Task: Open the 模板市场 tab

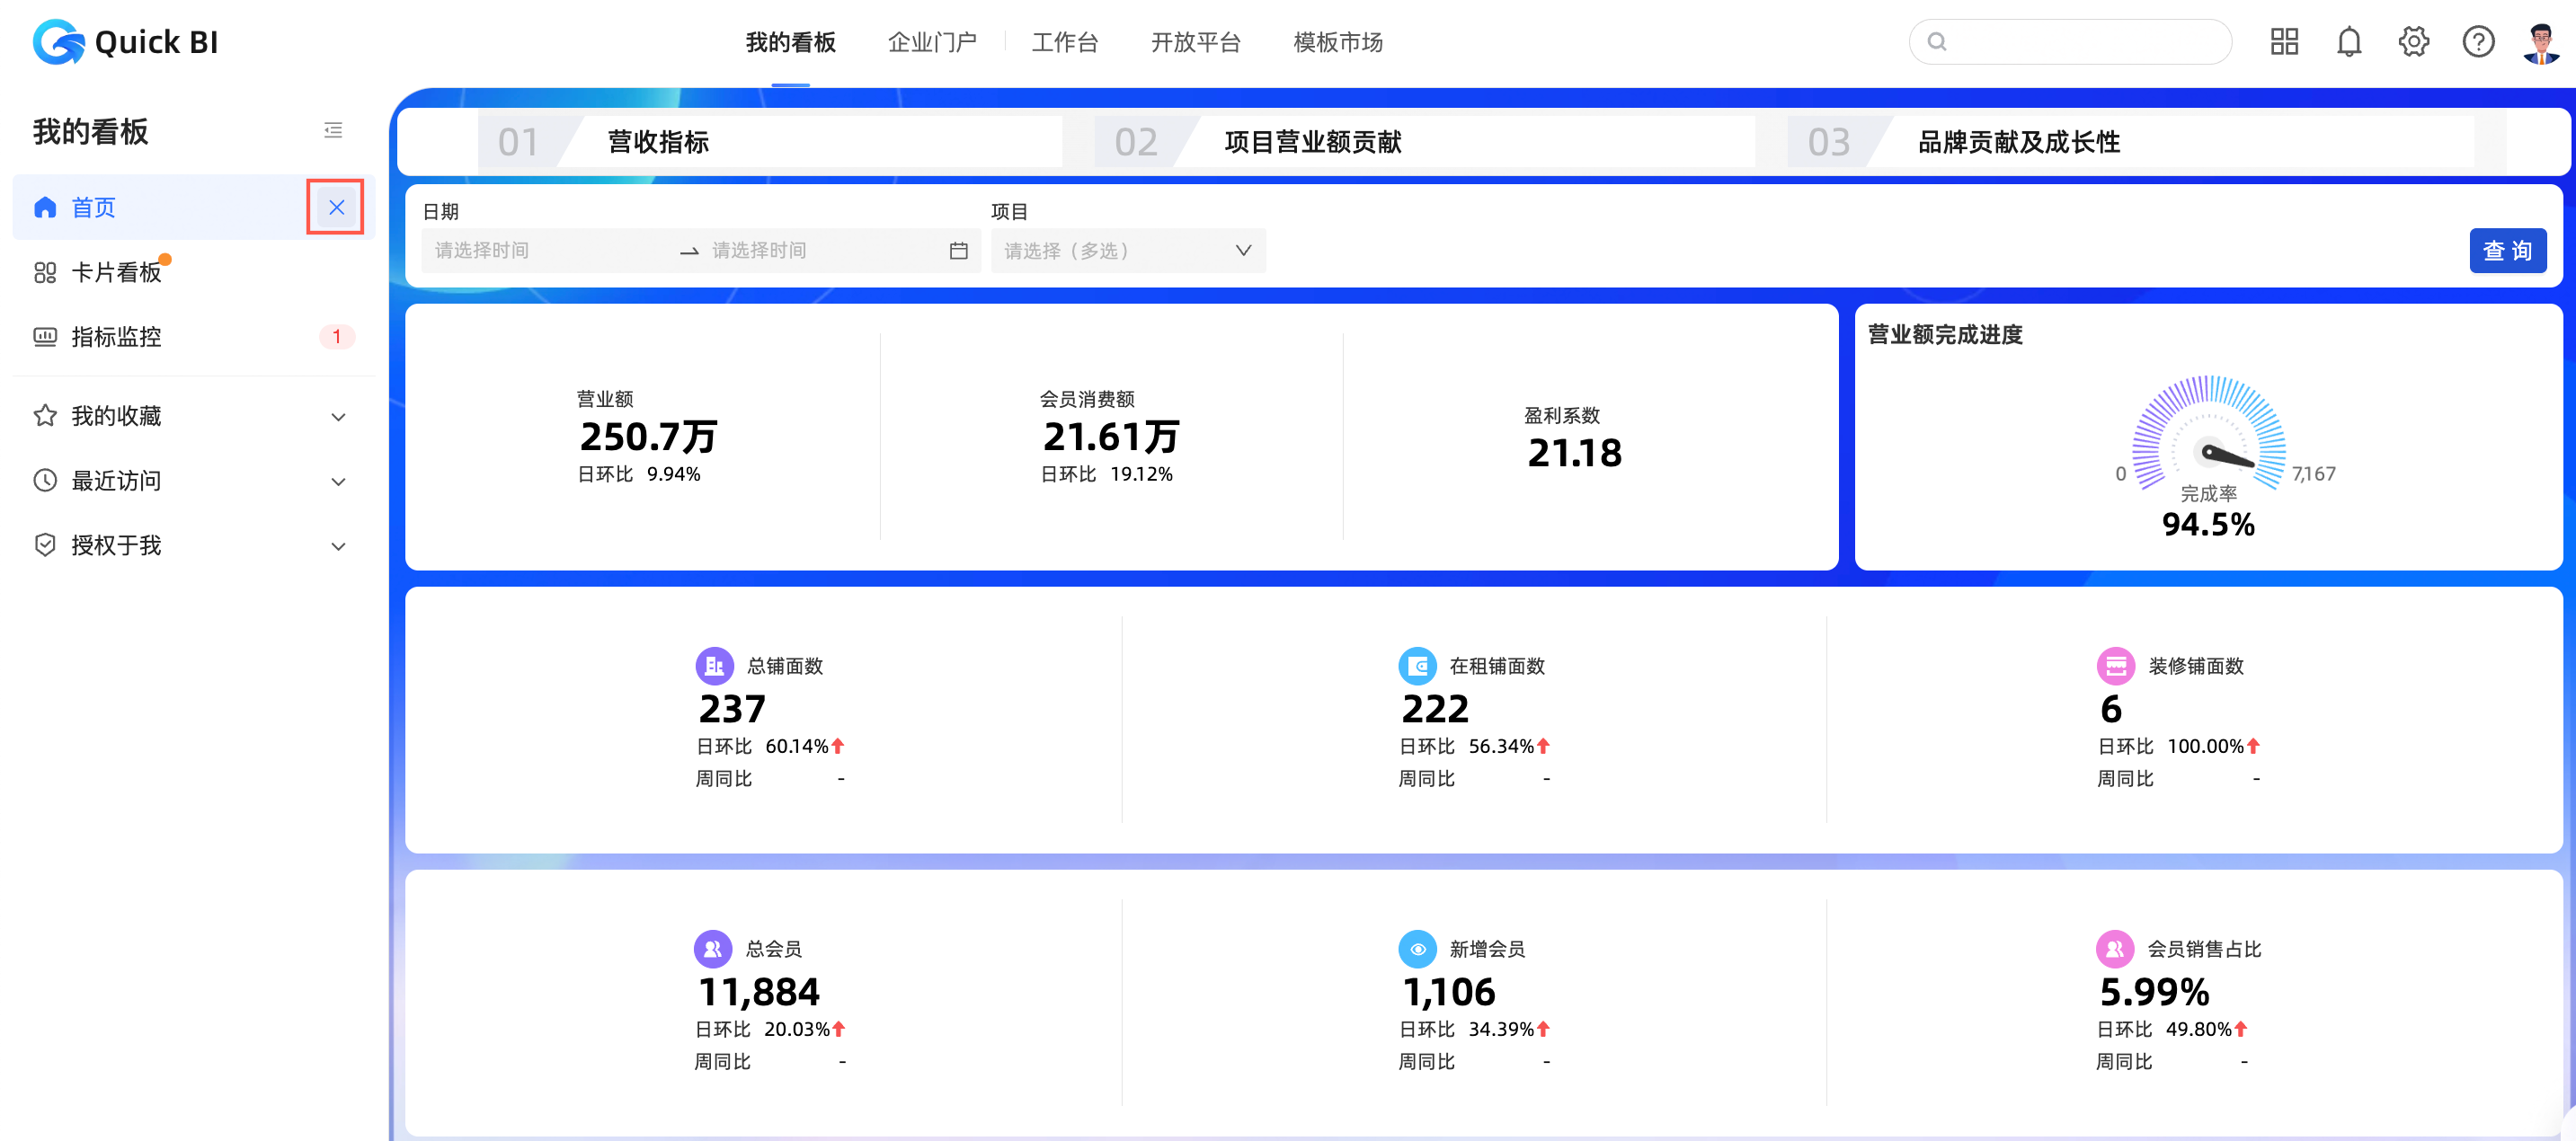Action: tap(1337, 42)
